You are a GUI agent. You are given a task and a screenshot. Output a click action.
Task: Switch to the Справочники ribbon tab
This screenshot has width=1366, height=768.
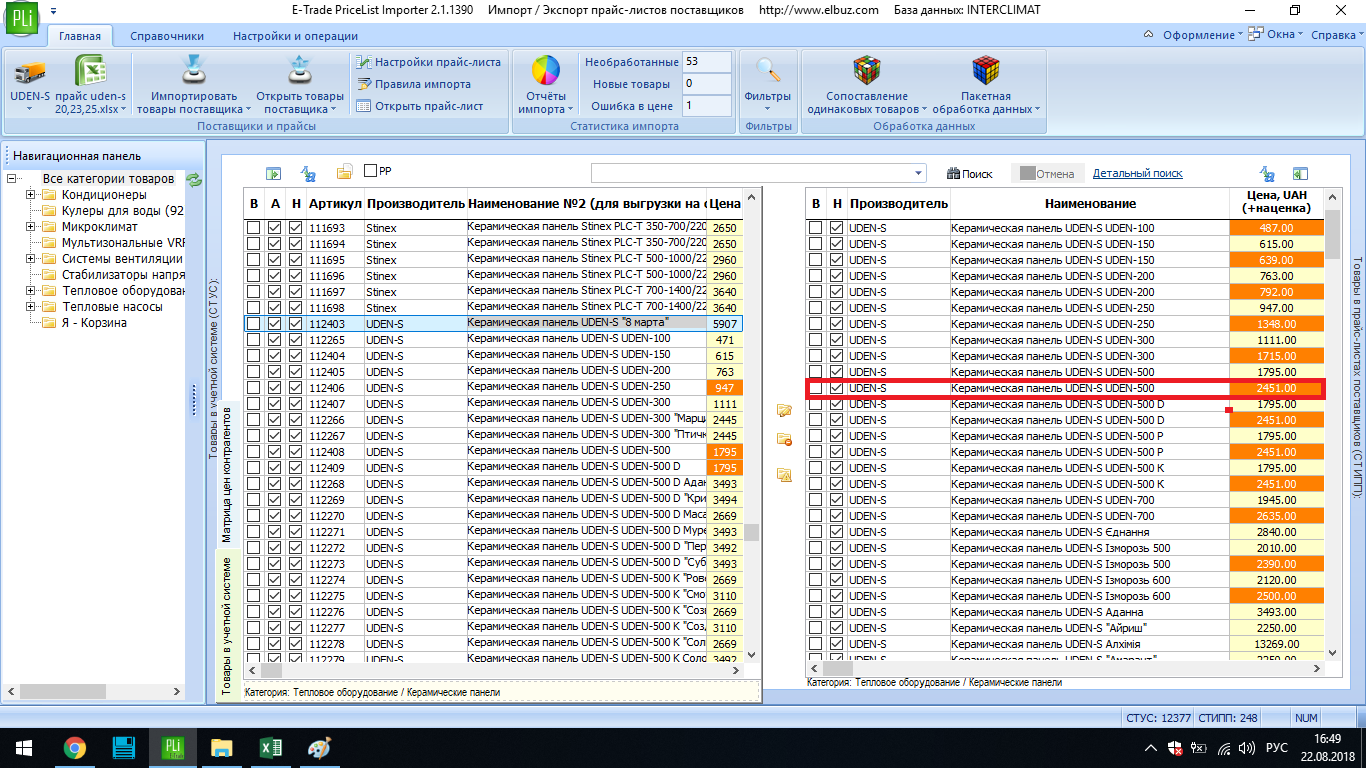pos(167,36)
